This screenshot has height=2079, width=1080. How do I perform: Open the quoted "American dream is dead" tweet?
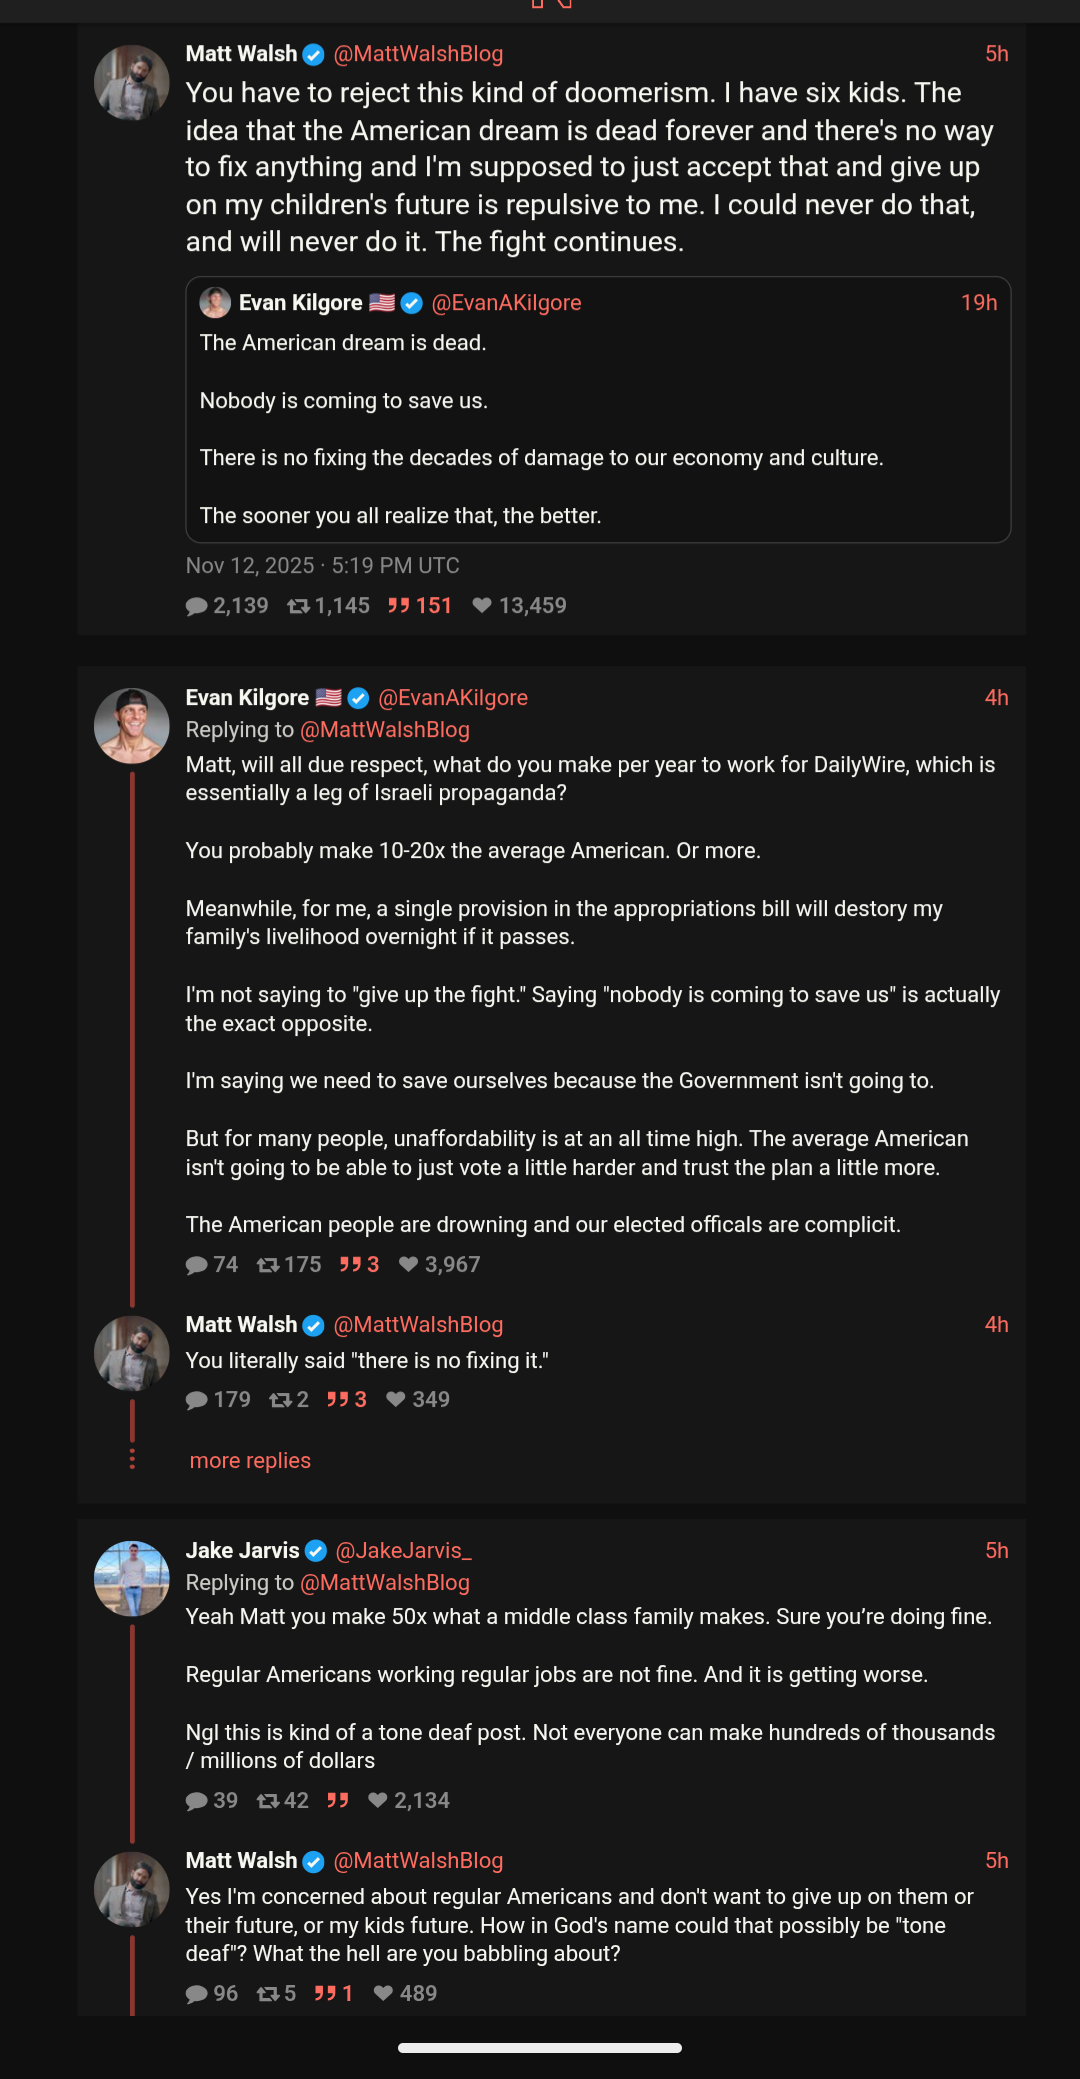598,430
